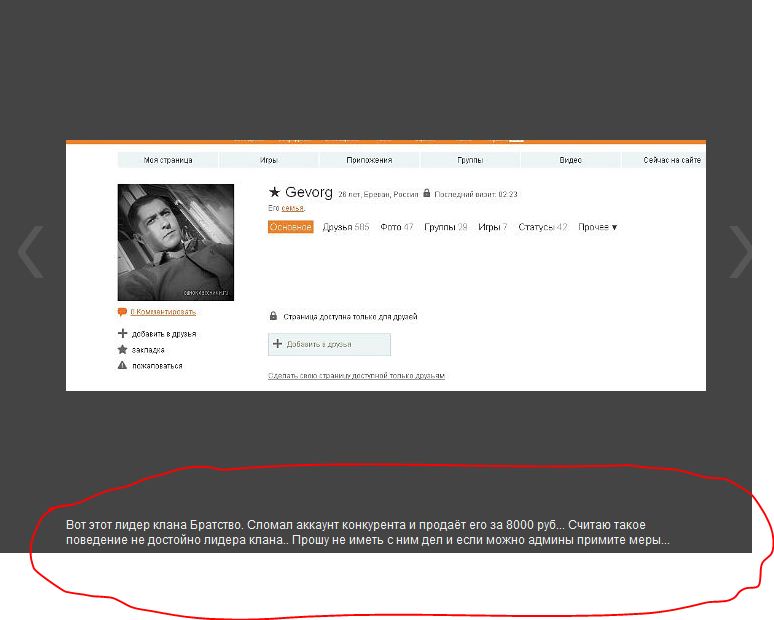The width and height of the screenshot is (774, 620).
Task: Click lock icon near Последний визит
Action: pyautogui.click(x=427, y=193)
